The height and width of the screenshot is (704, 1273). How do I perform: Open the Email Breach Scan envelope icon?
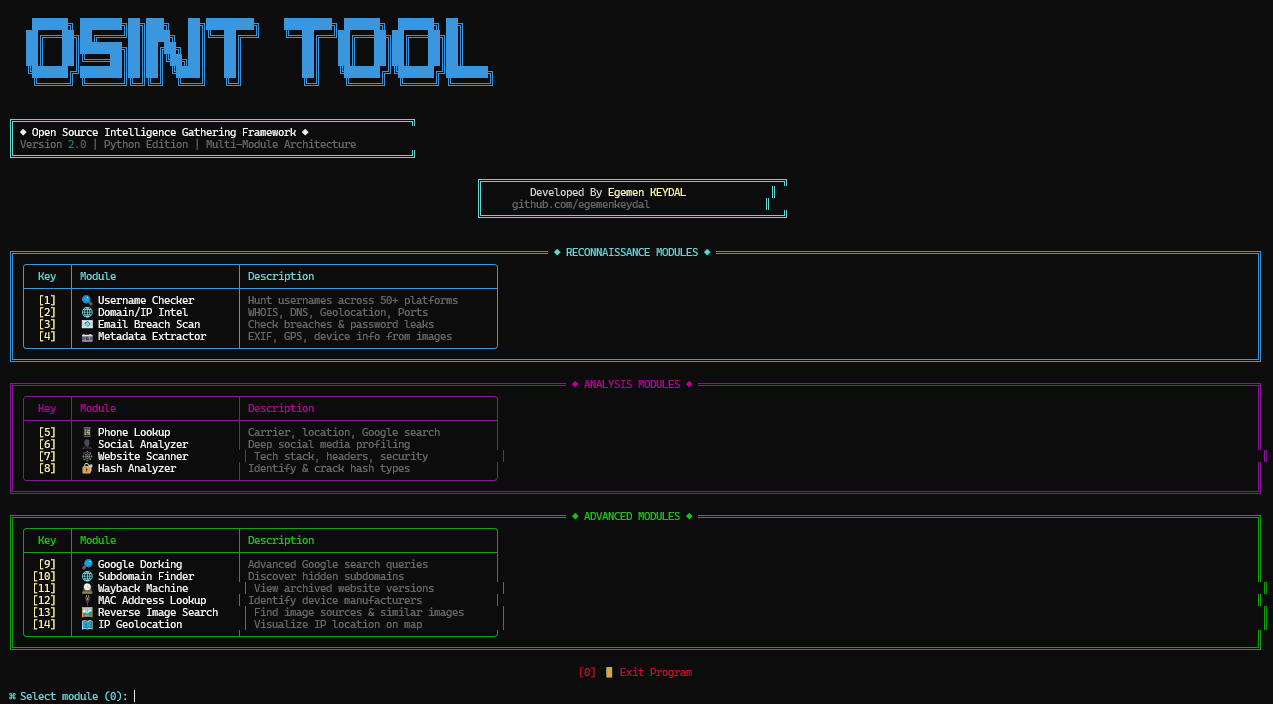coord(87,324)
